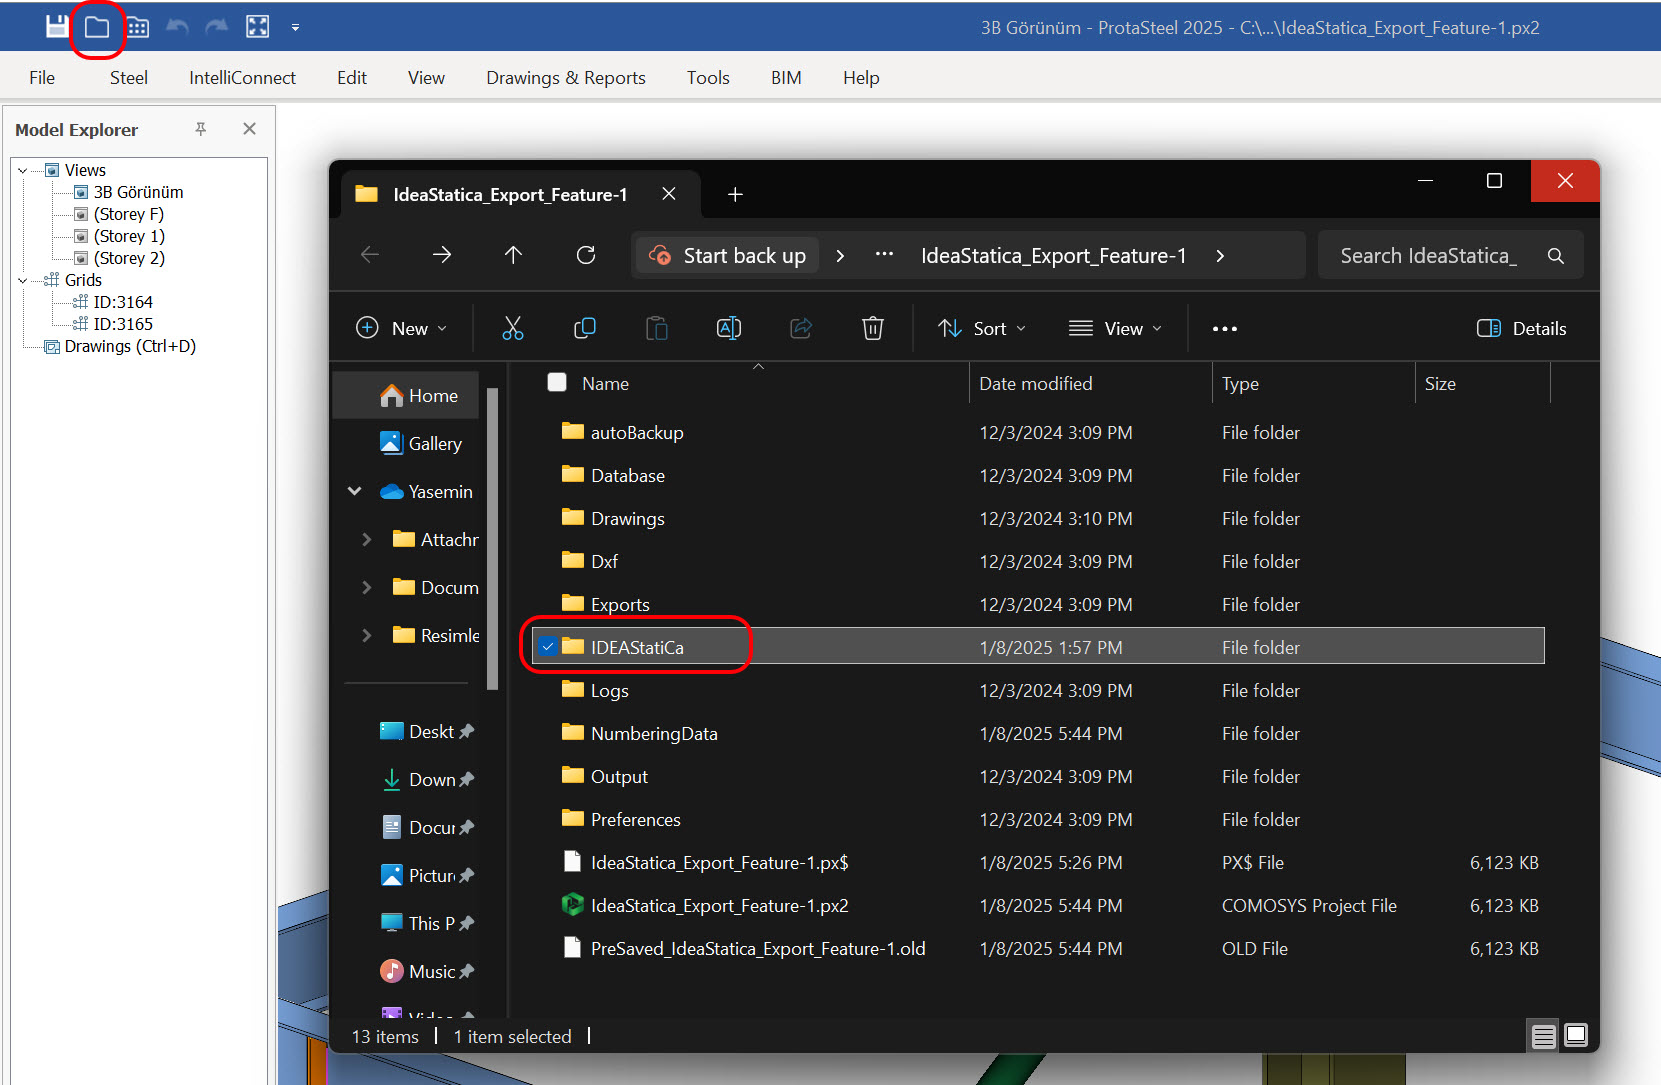Click the Cut scissors icon in Explorer
This screenshot has width=1661, height=1085.
[x=513, y=328]
